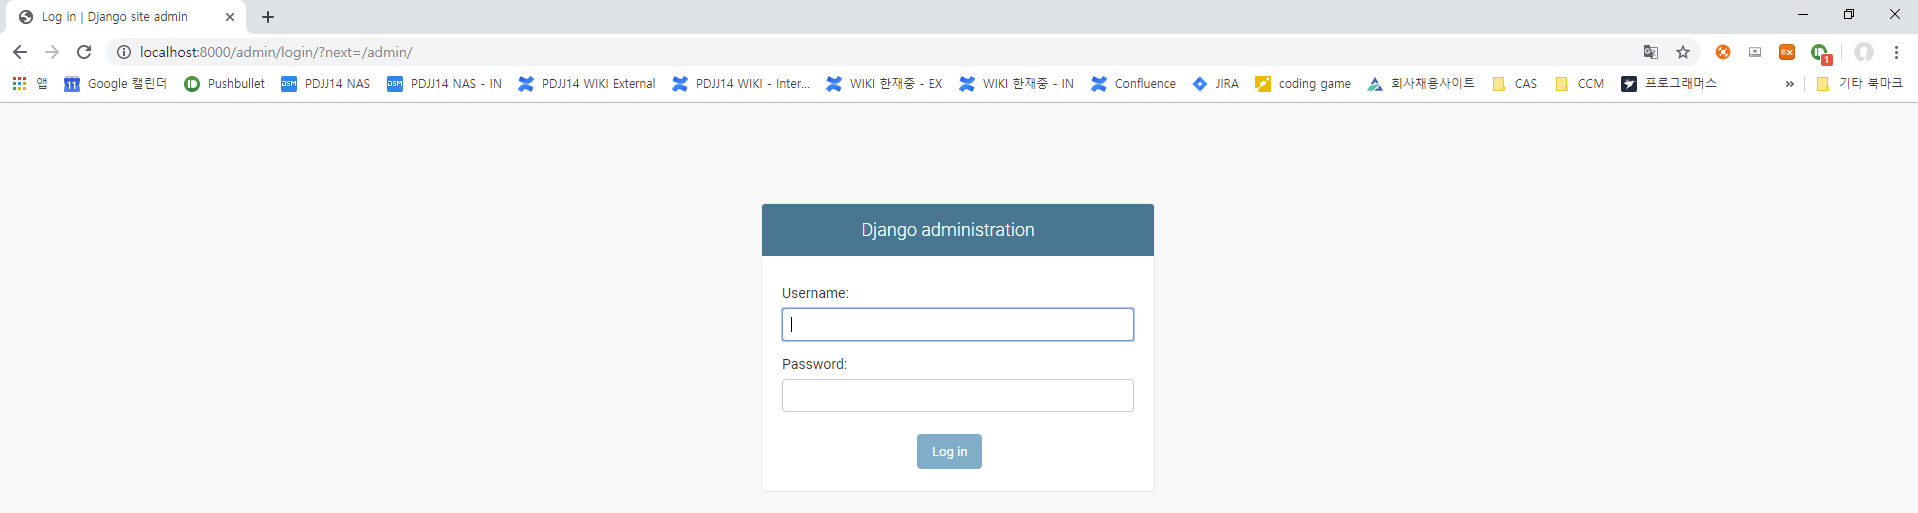Open the Pushbullet bookmark
The height and width of the screenshot is (513, 1918).
click(x=225, y=84)
